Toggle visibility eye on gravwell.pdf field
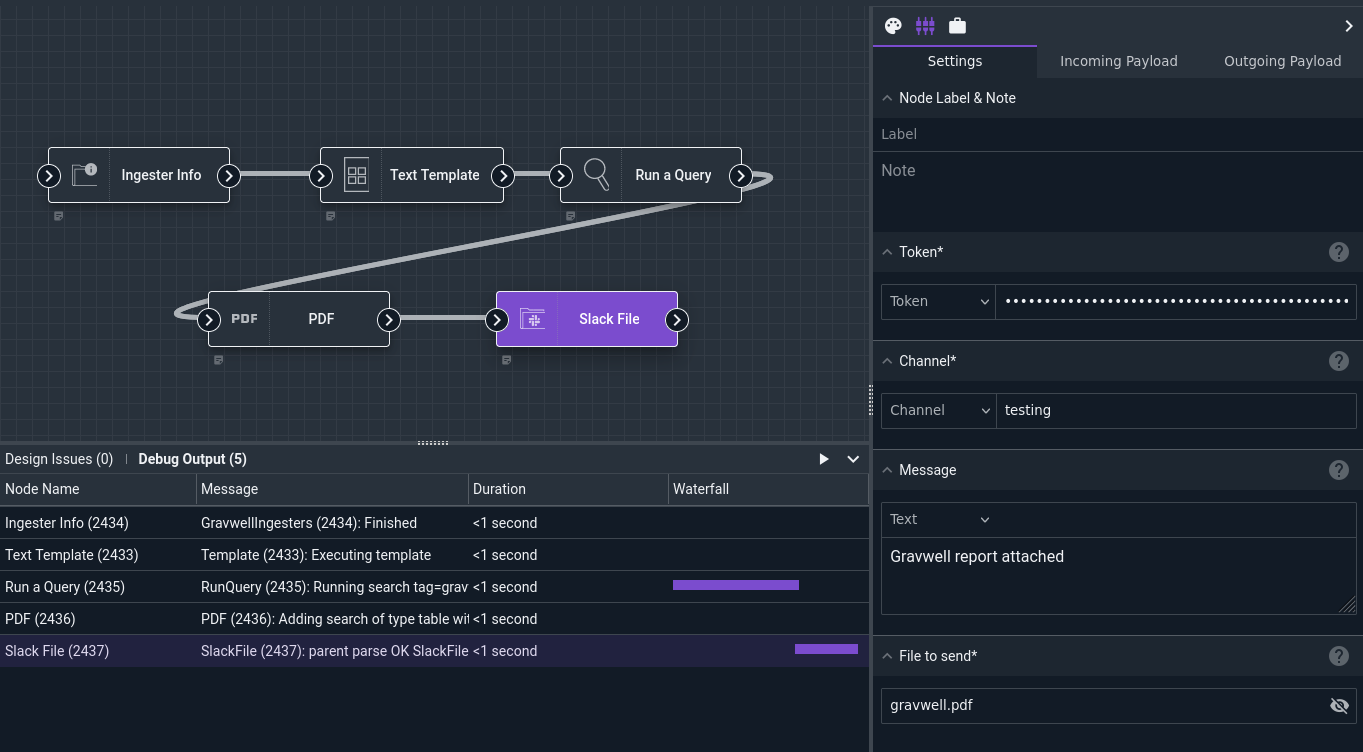1363x752 pixels. click(1339, 705)
